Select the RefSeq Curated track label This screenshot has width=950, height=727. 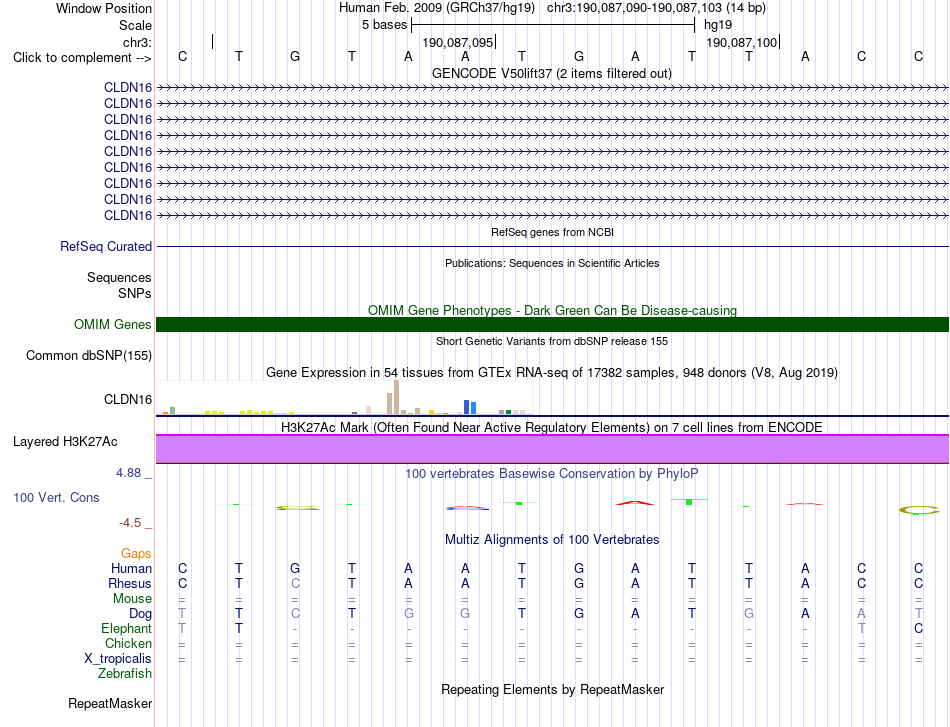[x=105, y=247]
